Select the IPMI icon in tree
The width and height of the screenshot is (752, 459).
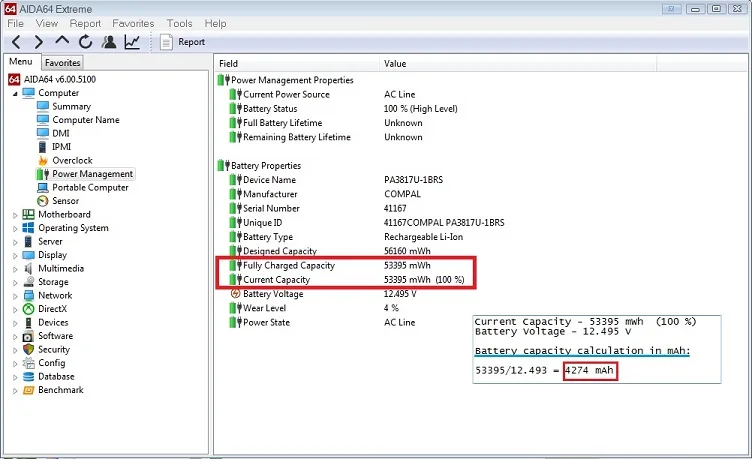[43, 146]
